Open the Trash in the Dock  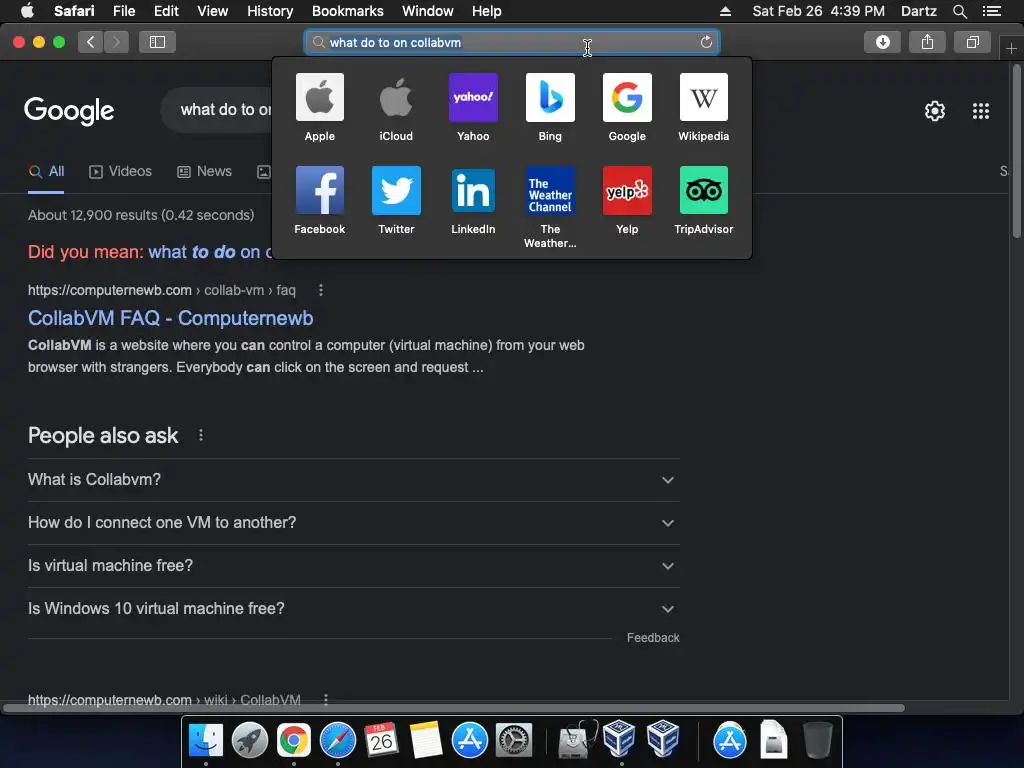(817, 740)
